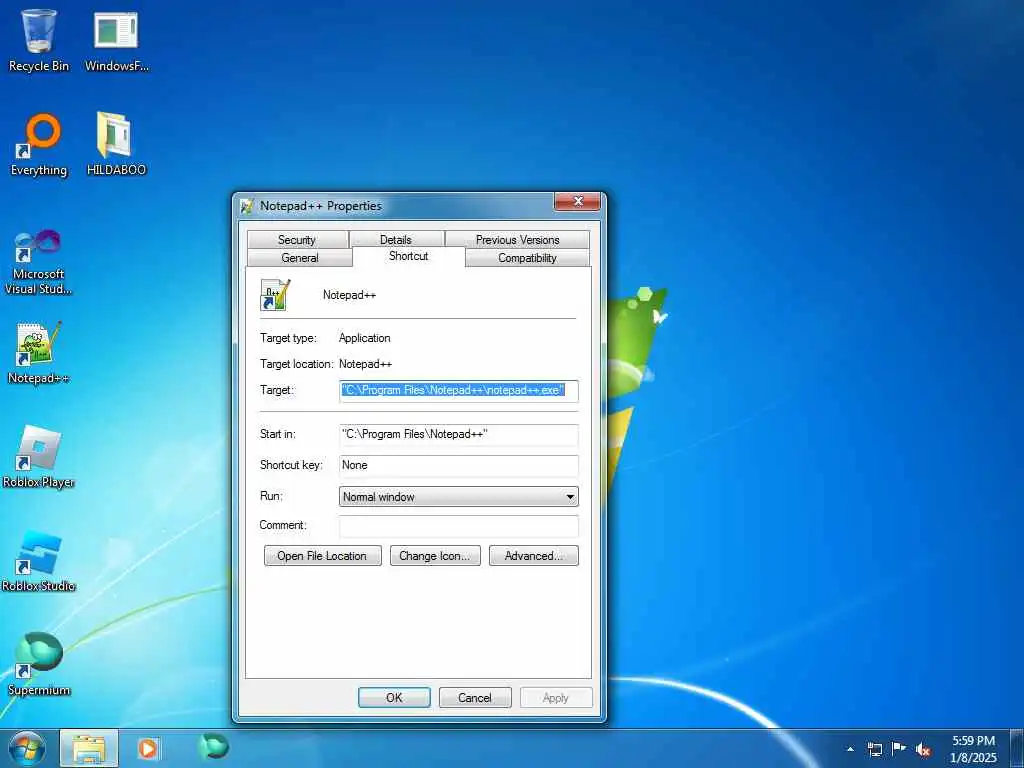Close the Notepad++ Properties dialog
Screen dimensions: 1024x768
[x=577, y=202]
